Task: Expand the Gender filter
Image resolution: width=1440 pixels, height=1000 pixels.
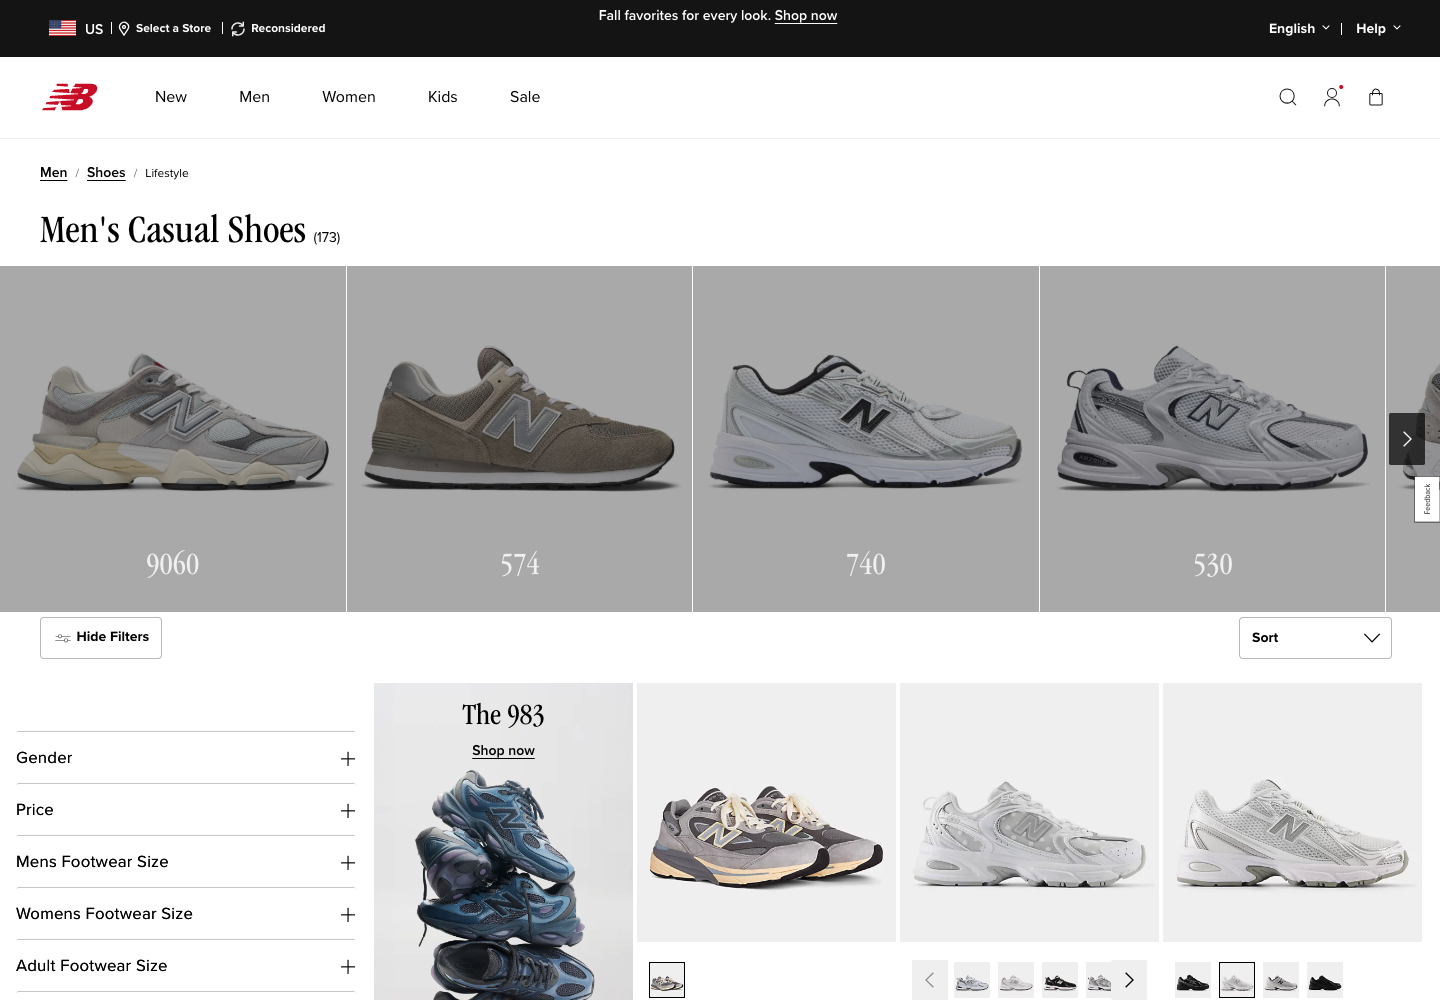Action: (x=186, y=758)
